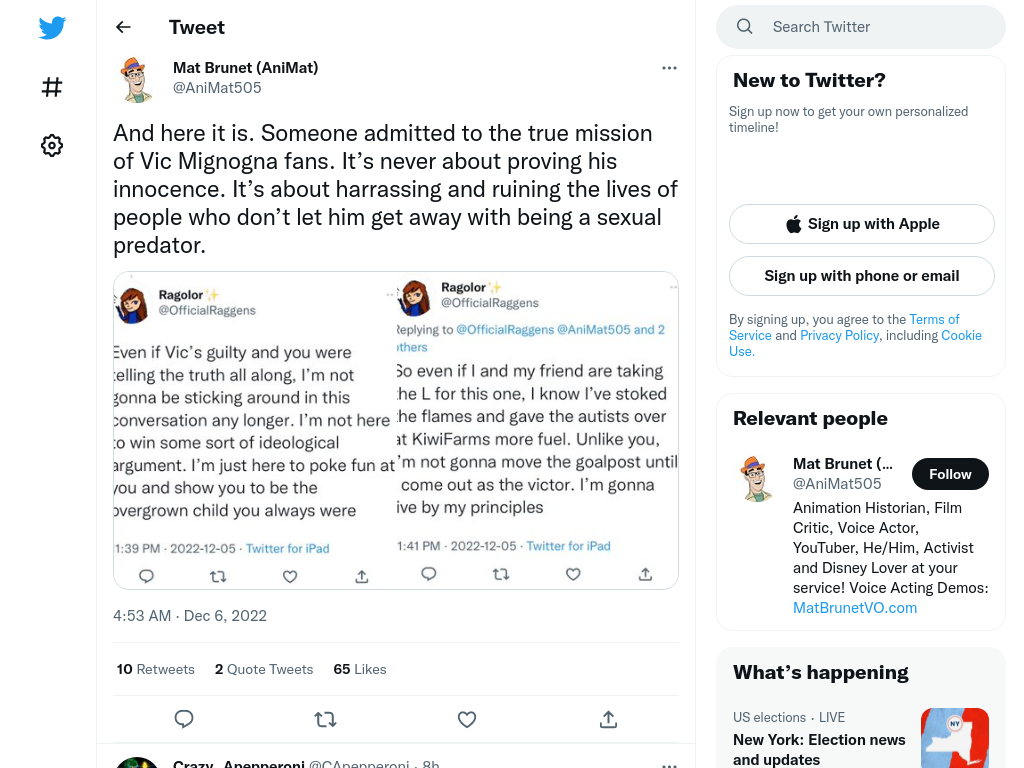Viewport: 1024px width, 768px height.
Task: Click the Twitter bird logo
Action: coord(52,27)
